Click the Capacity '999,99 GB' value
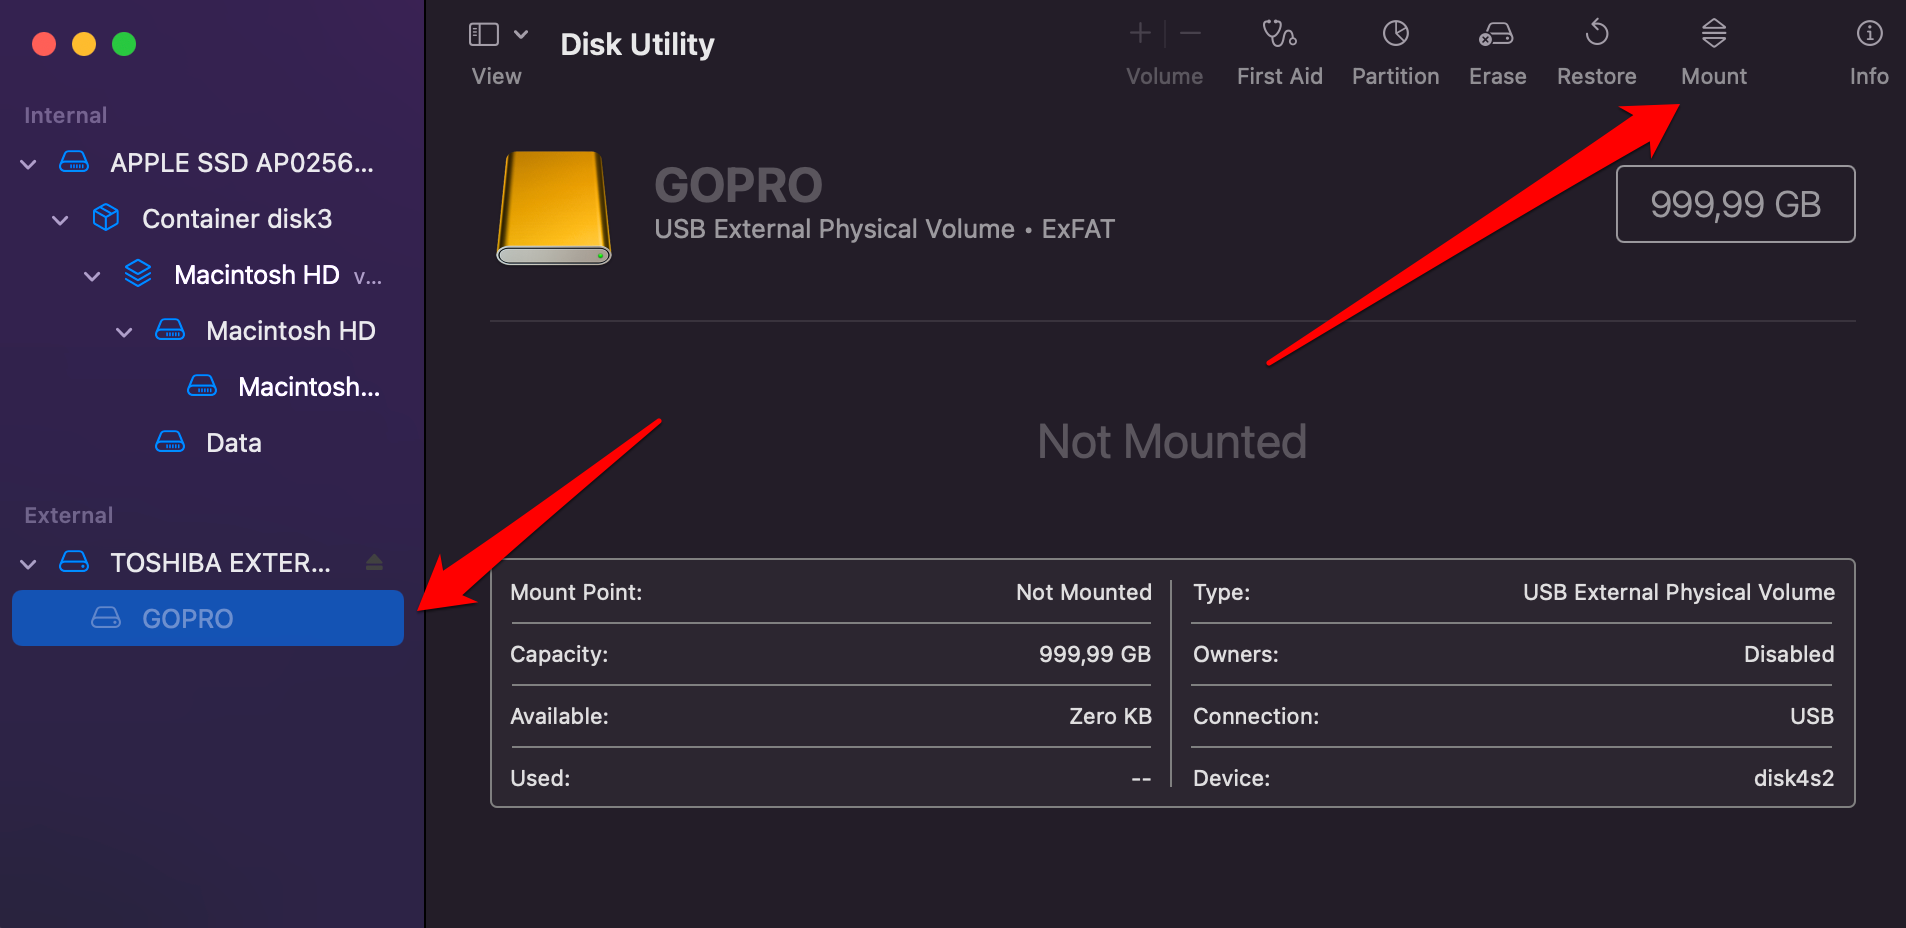Viewport: 1906px width, 928px height. pos(1095,654)
